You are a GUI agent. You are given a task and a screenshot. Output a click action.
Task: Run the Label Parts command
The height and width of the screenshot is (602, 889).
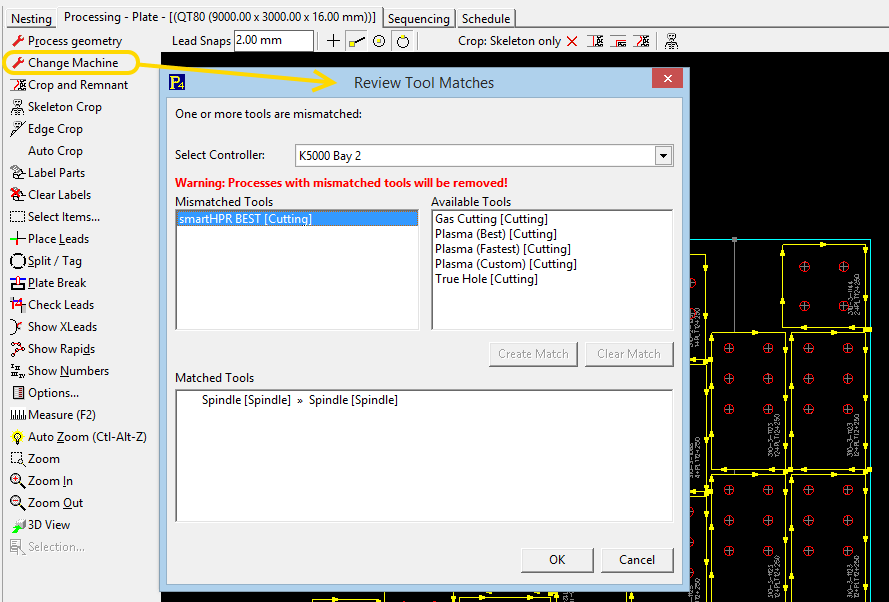[48, 173]
